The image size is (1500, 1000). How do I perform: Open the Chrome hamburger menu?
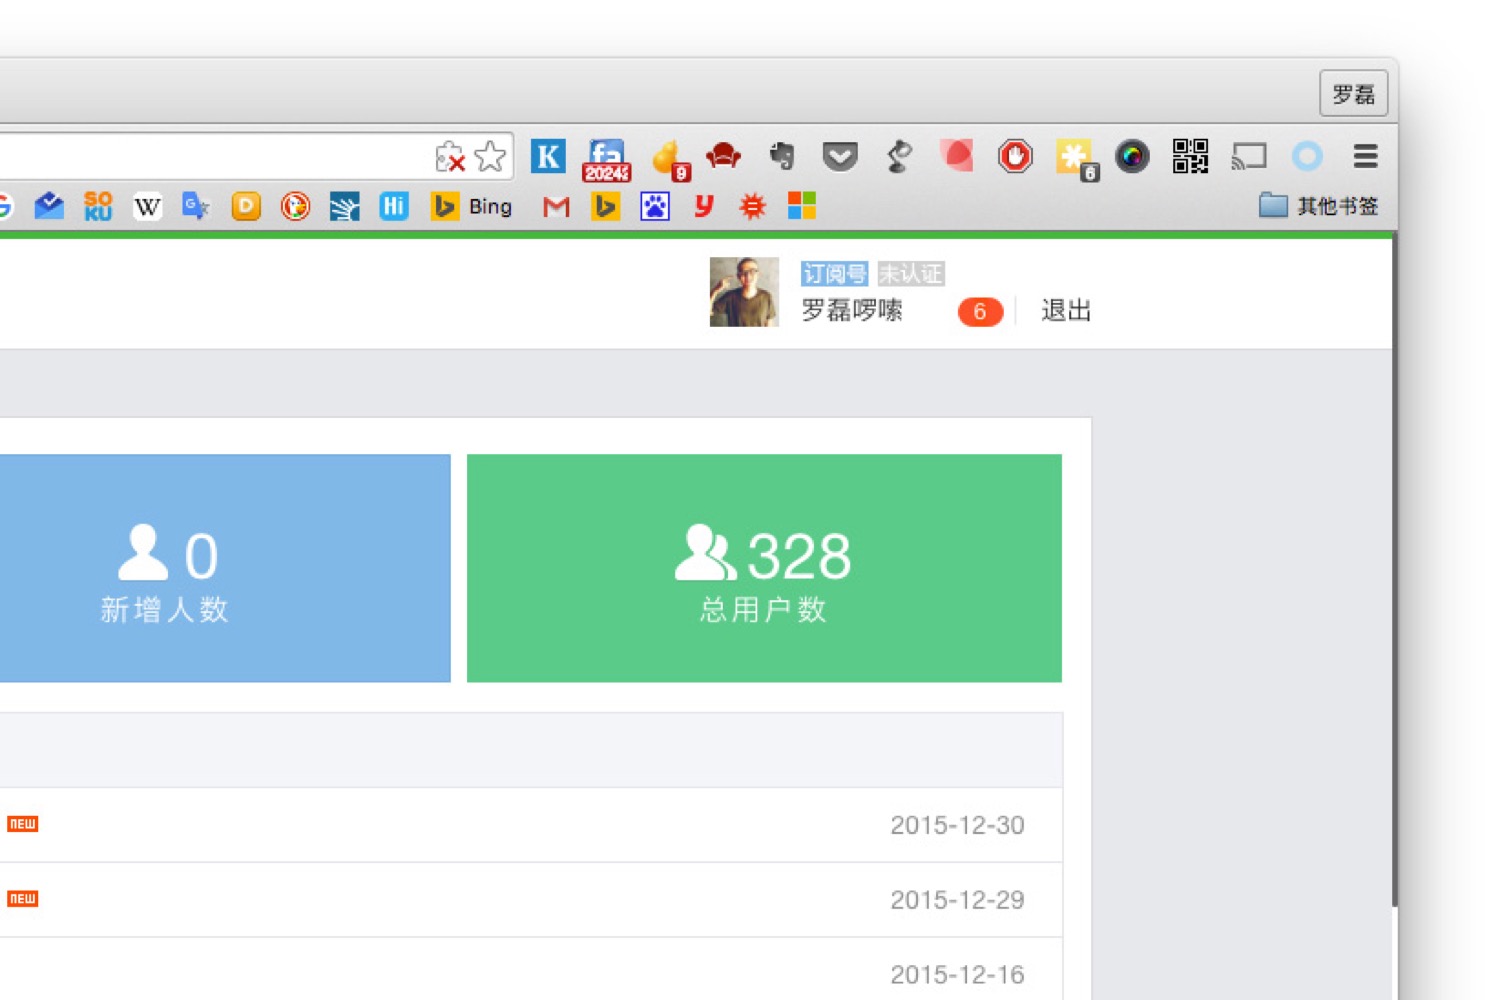pos(1366,156)
